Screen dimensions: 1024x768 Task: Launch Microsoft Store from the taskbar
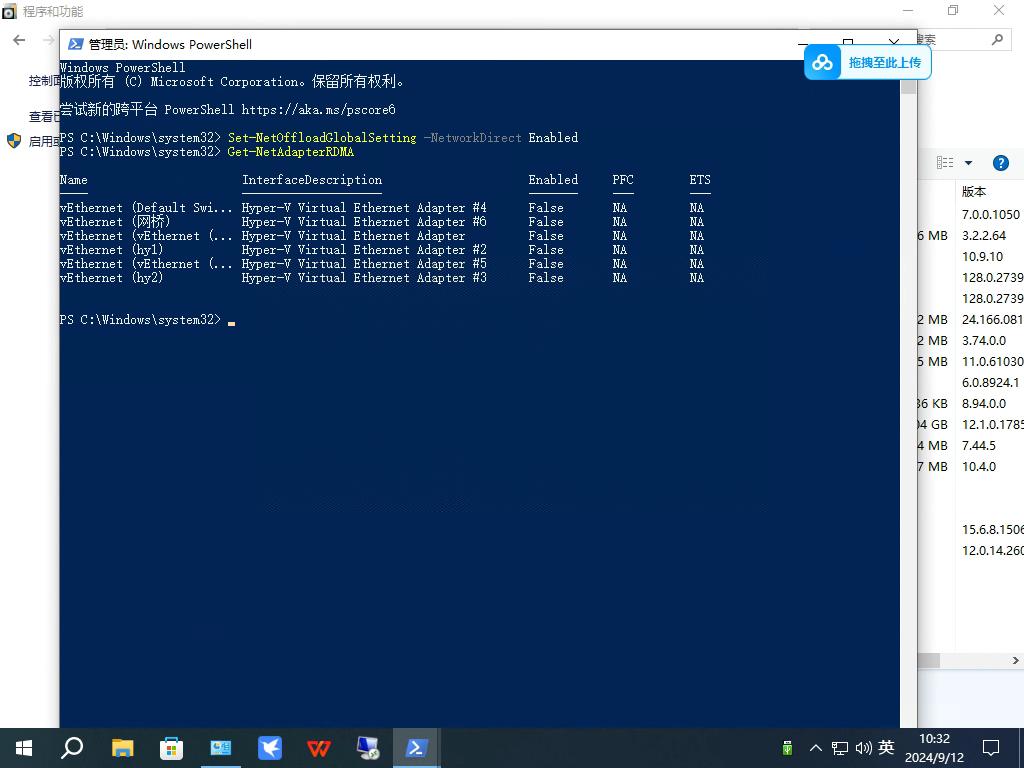point(172,748)
